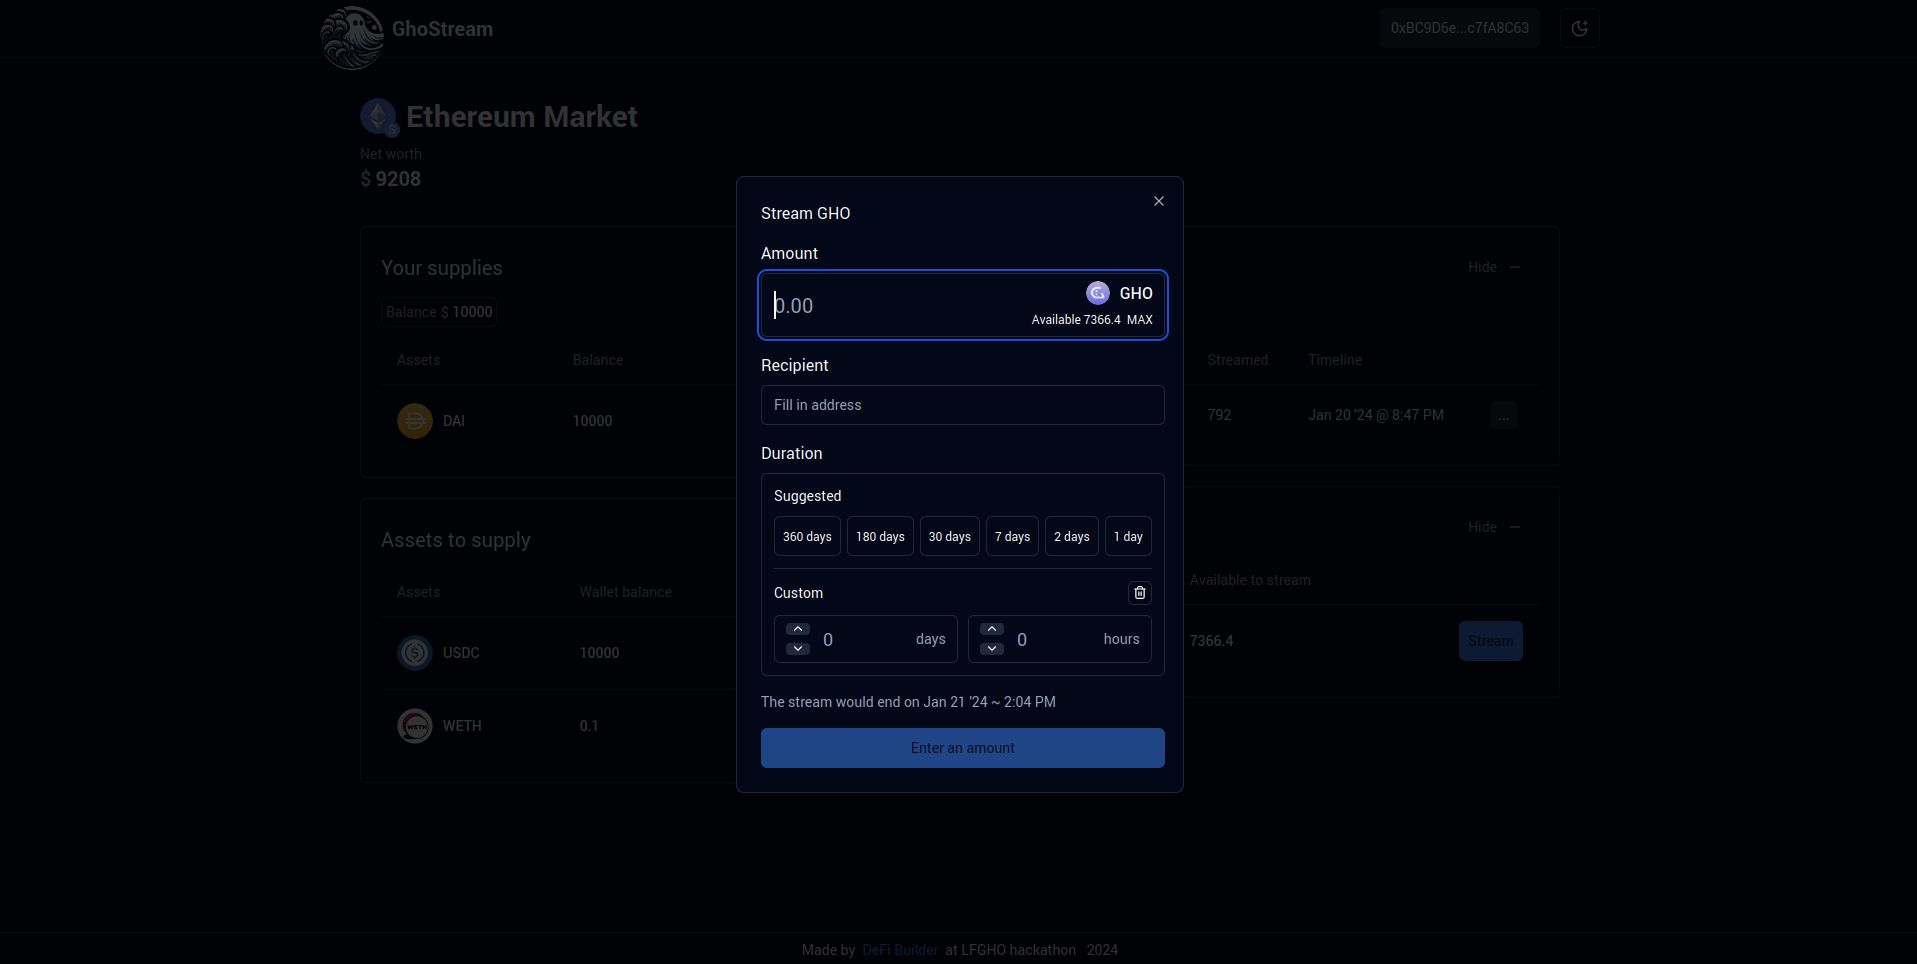
Task: Select the 7 days suggested duration
Action: 1012,537
